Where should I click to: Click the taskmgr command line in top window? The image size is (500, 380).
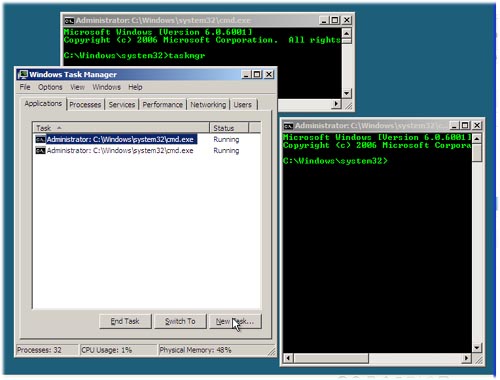[134, 55]
